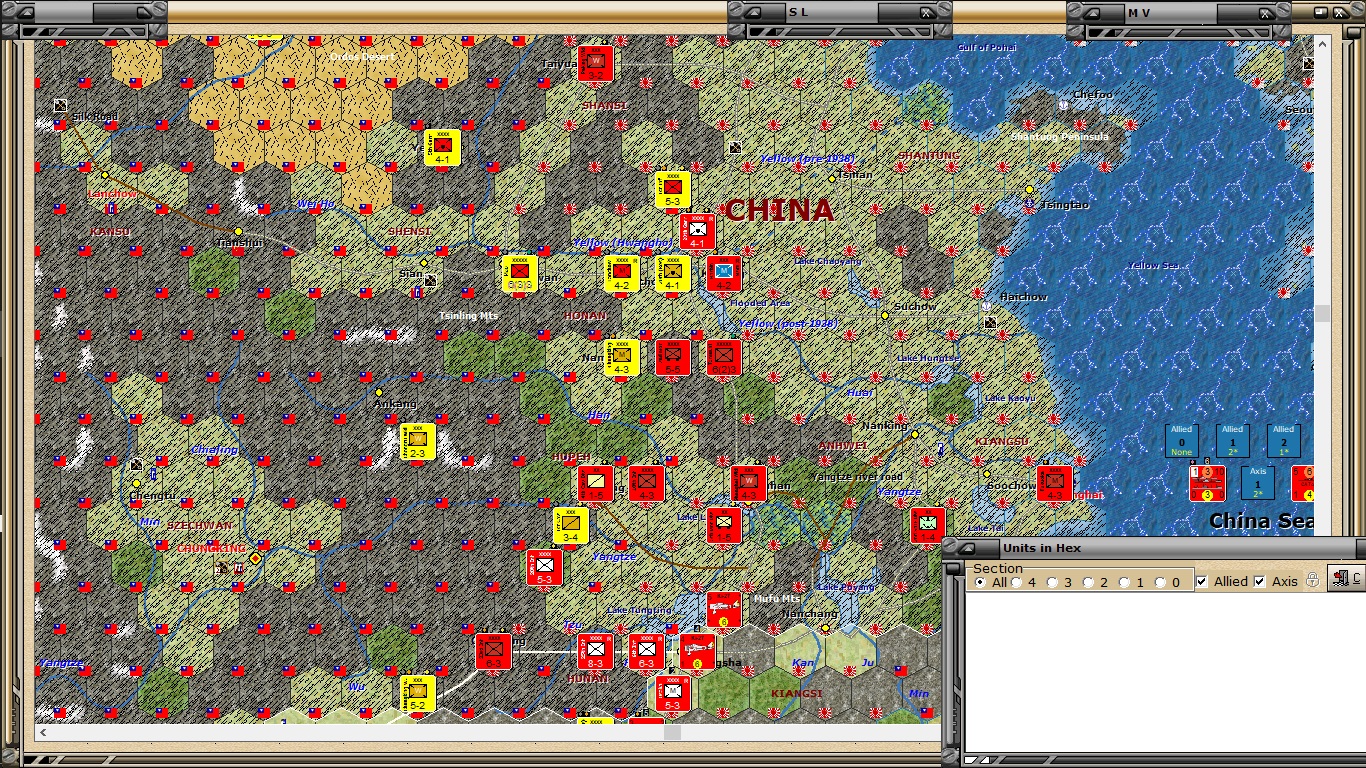Select the red 3-2 unit near Taiyuan
The width and height of the screenshot is (1366, 768).
click(x=595, y=63)
